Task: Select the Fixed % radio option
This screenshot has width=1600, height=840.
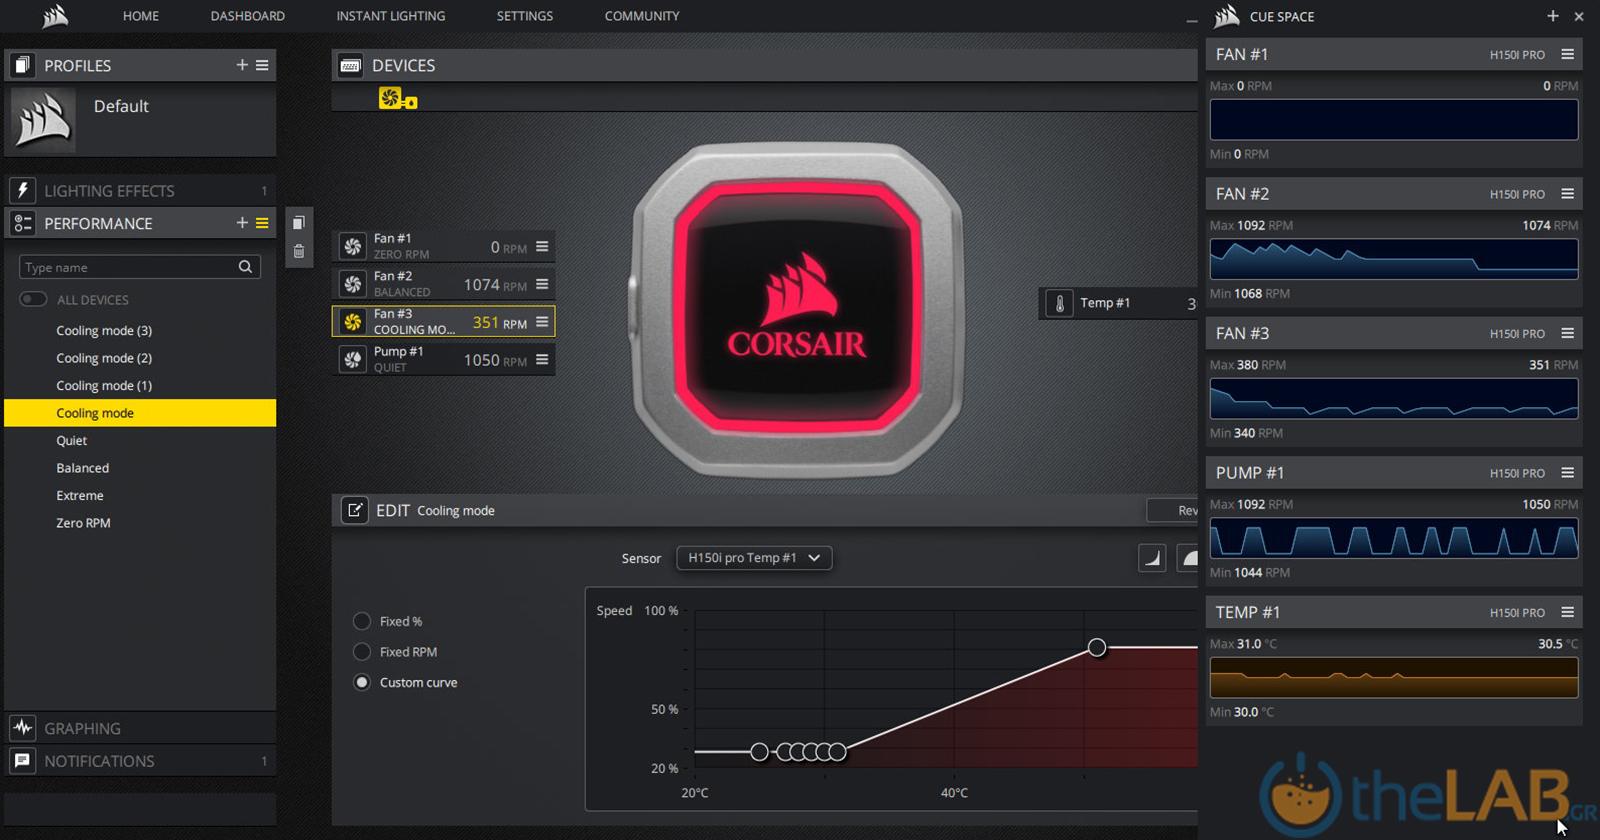Action: 362,621
